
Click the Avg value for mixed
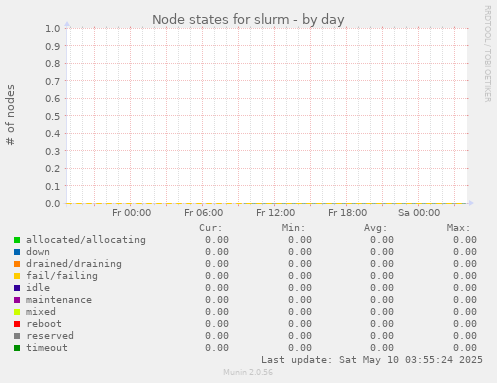coord(382,312)
